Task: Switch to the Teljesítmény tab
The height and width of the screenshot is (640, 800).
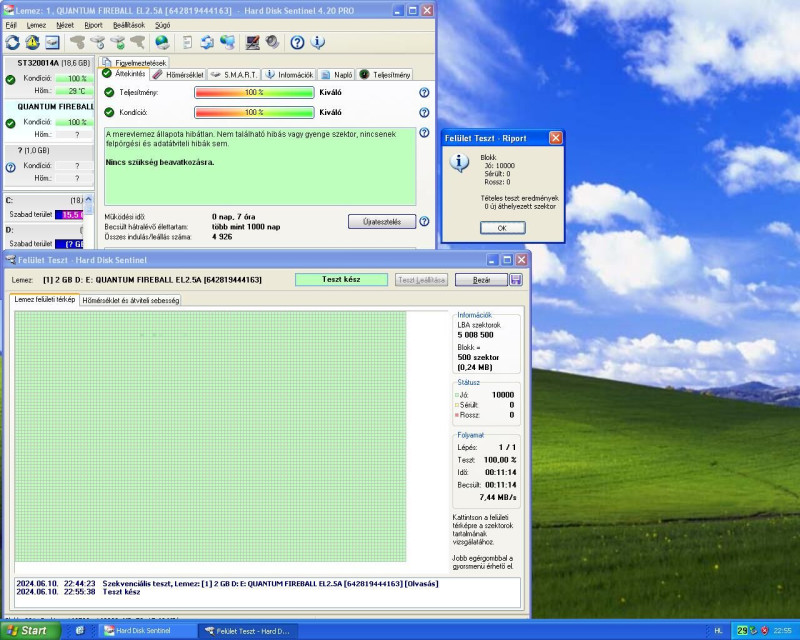Action: click(385, 75)
